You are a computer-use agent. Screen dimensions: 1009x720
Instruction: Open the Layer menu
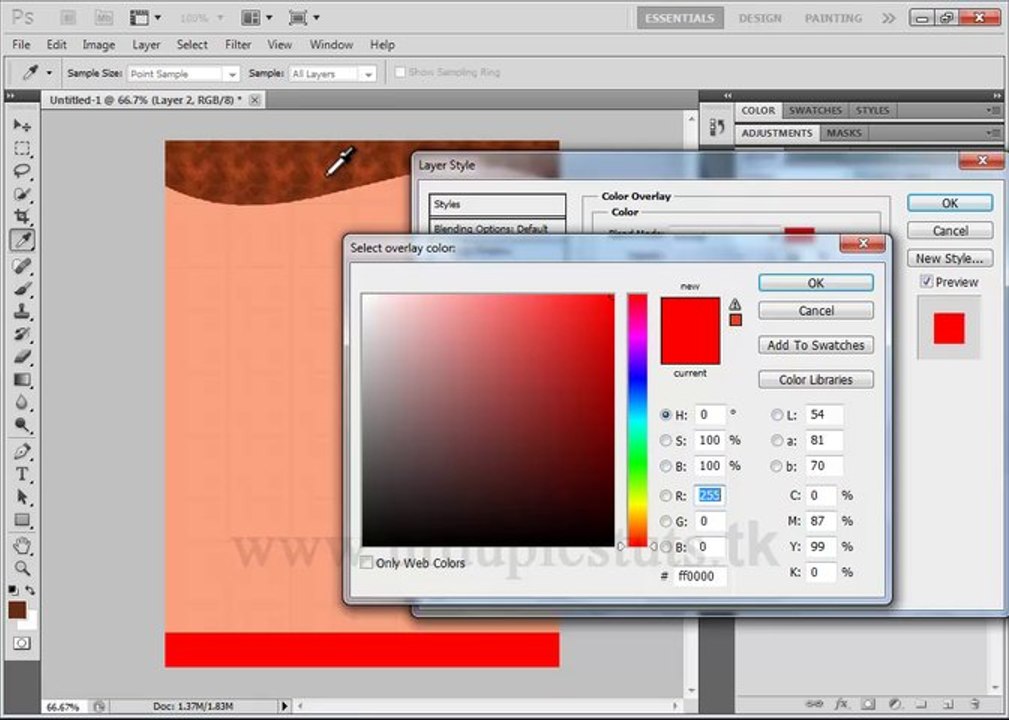click(x=146, y=44)
